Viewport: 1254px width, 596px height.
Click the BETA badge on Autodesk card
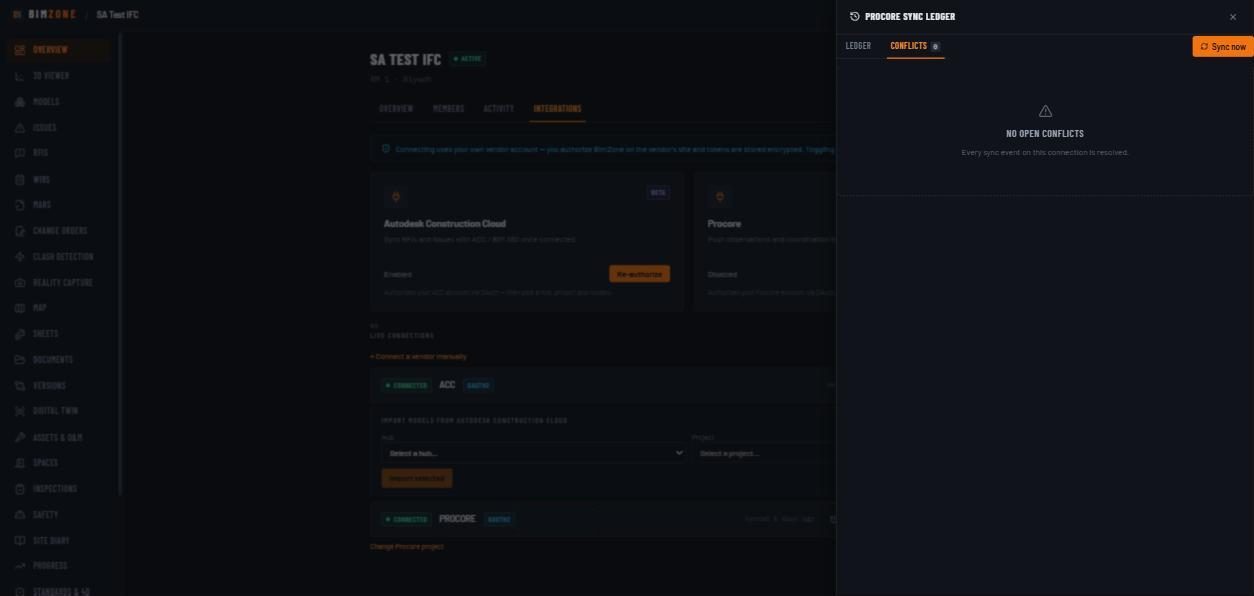658,193
